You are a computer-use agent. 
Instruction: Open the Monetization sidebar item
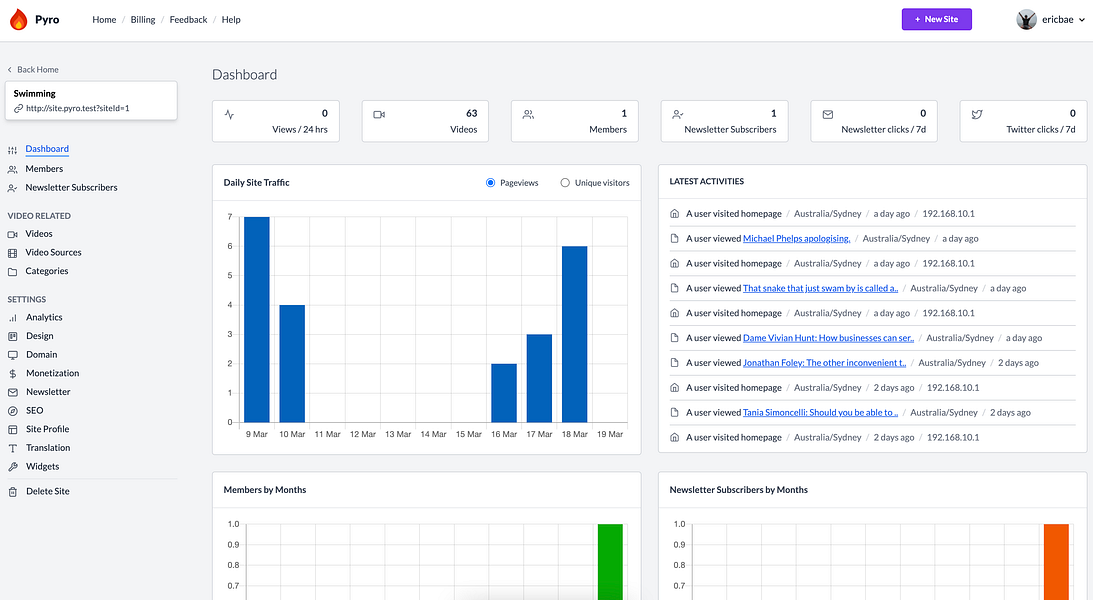[52, 373]
